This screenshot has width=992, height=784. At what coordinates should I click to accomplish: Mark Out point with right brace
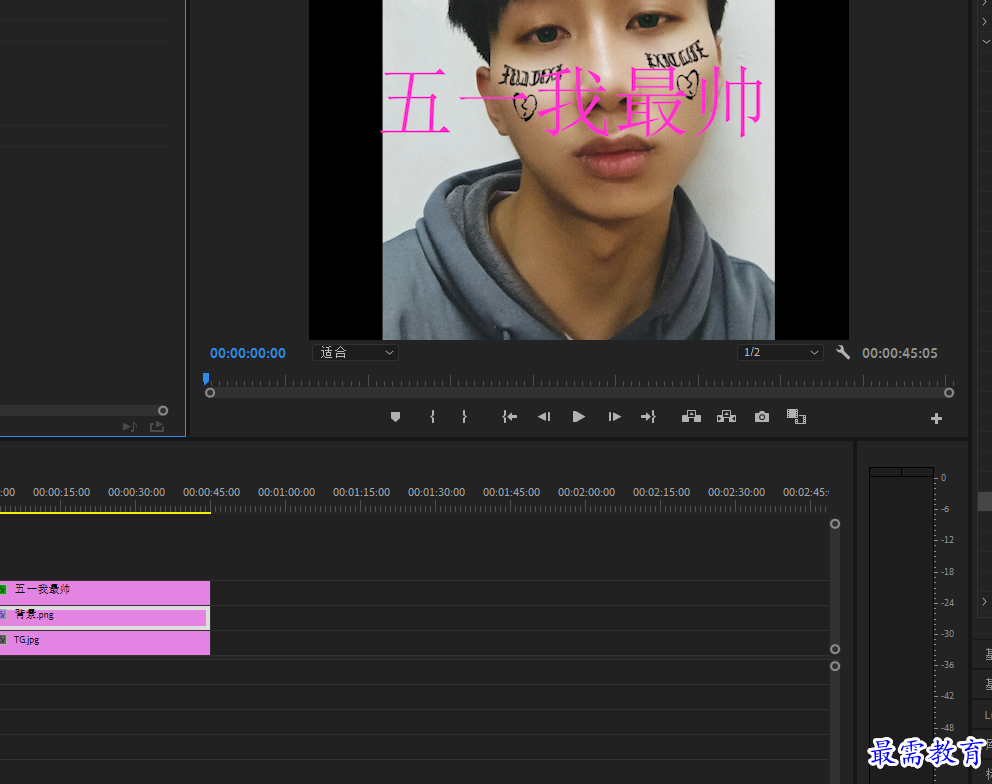[x=464, y=416]
